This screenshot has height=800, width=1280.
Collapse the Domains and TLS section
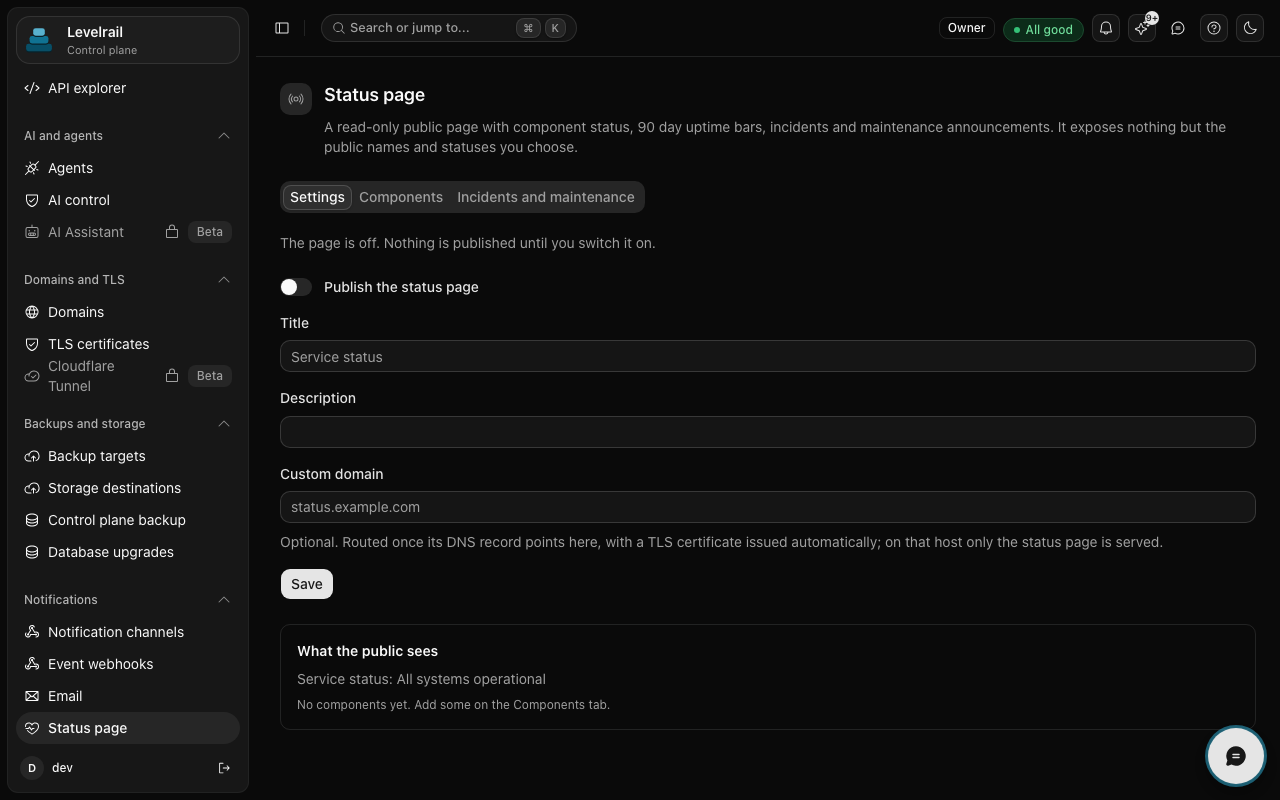(224, 280)
